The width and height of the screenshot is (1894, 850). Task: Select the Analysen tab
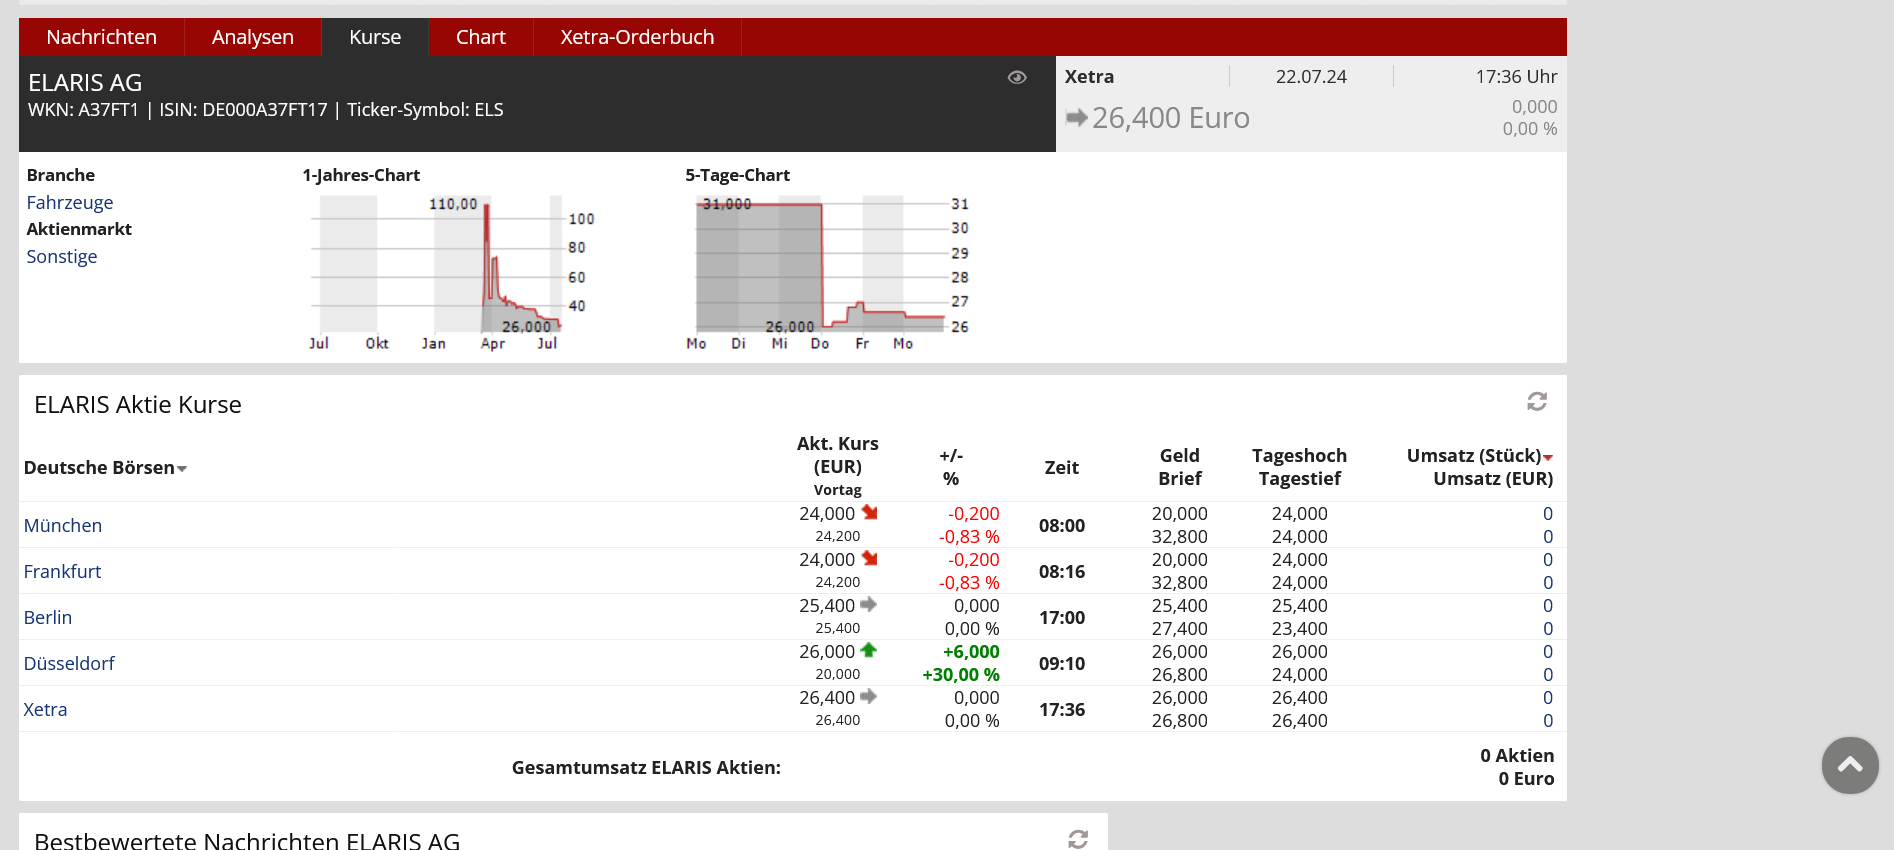(252, 37)
